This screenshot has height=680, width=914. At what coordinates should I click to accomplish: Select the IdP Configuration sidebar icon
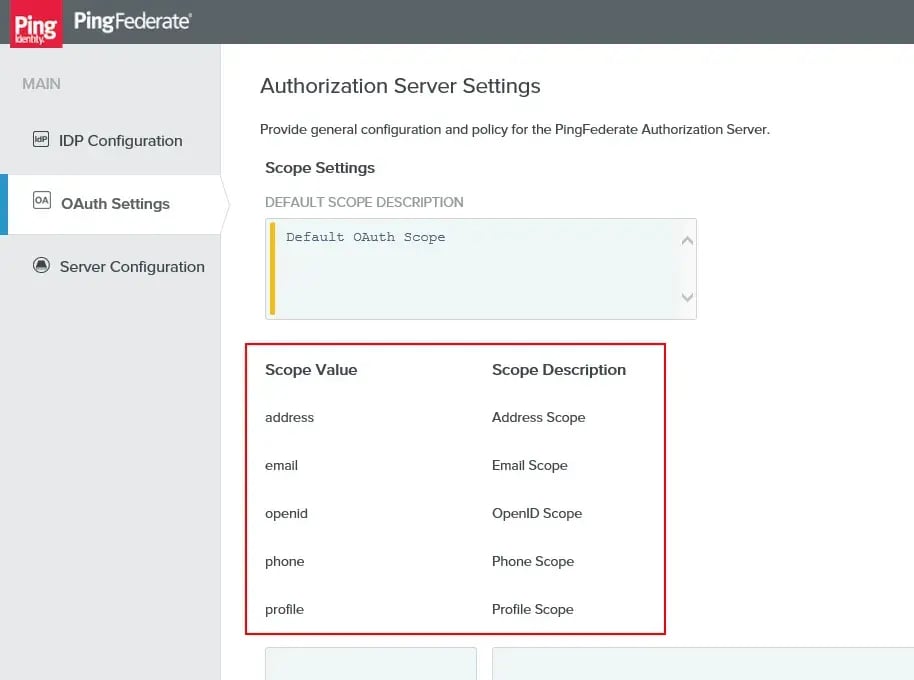(41, 140)
